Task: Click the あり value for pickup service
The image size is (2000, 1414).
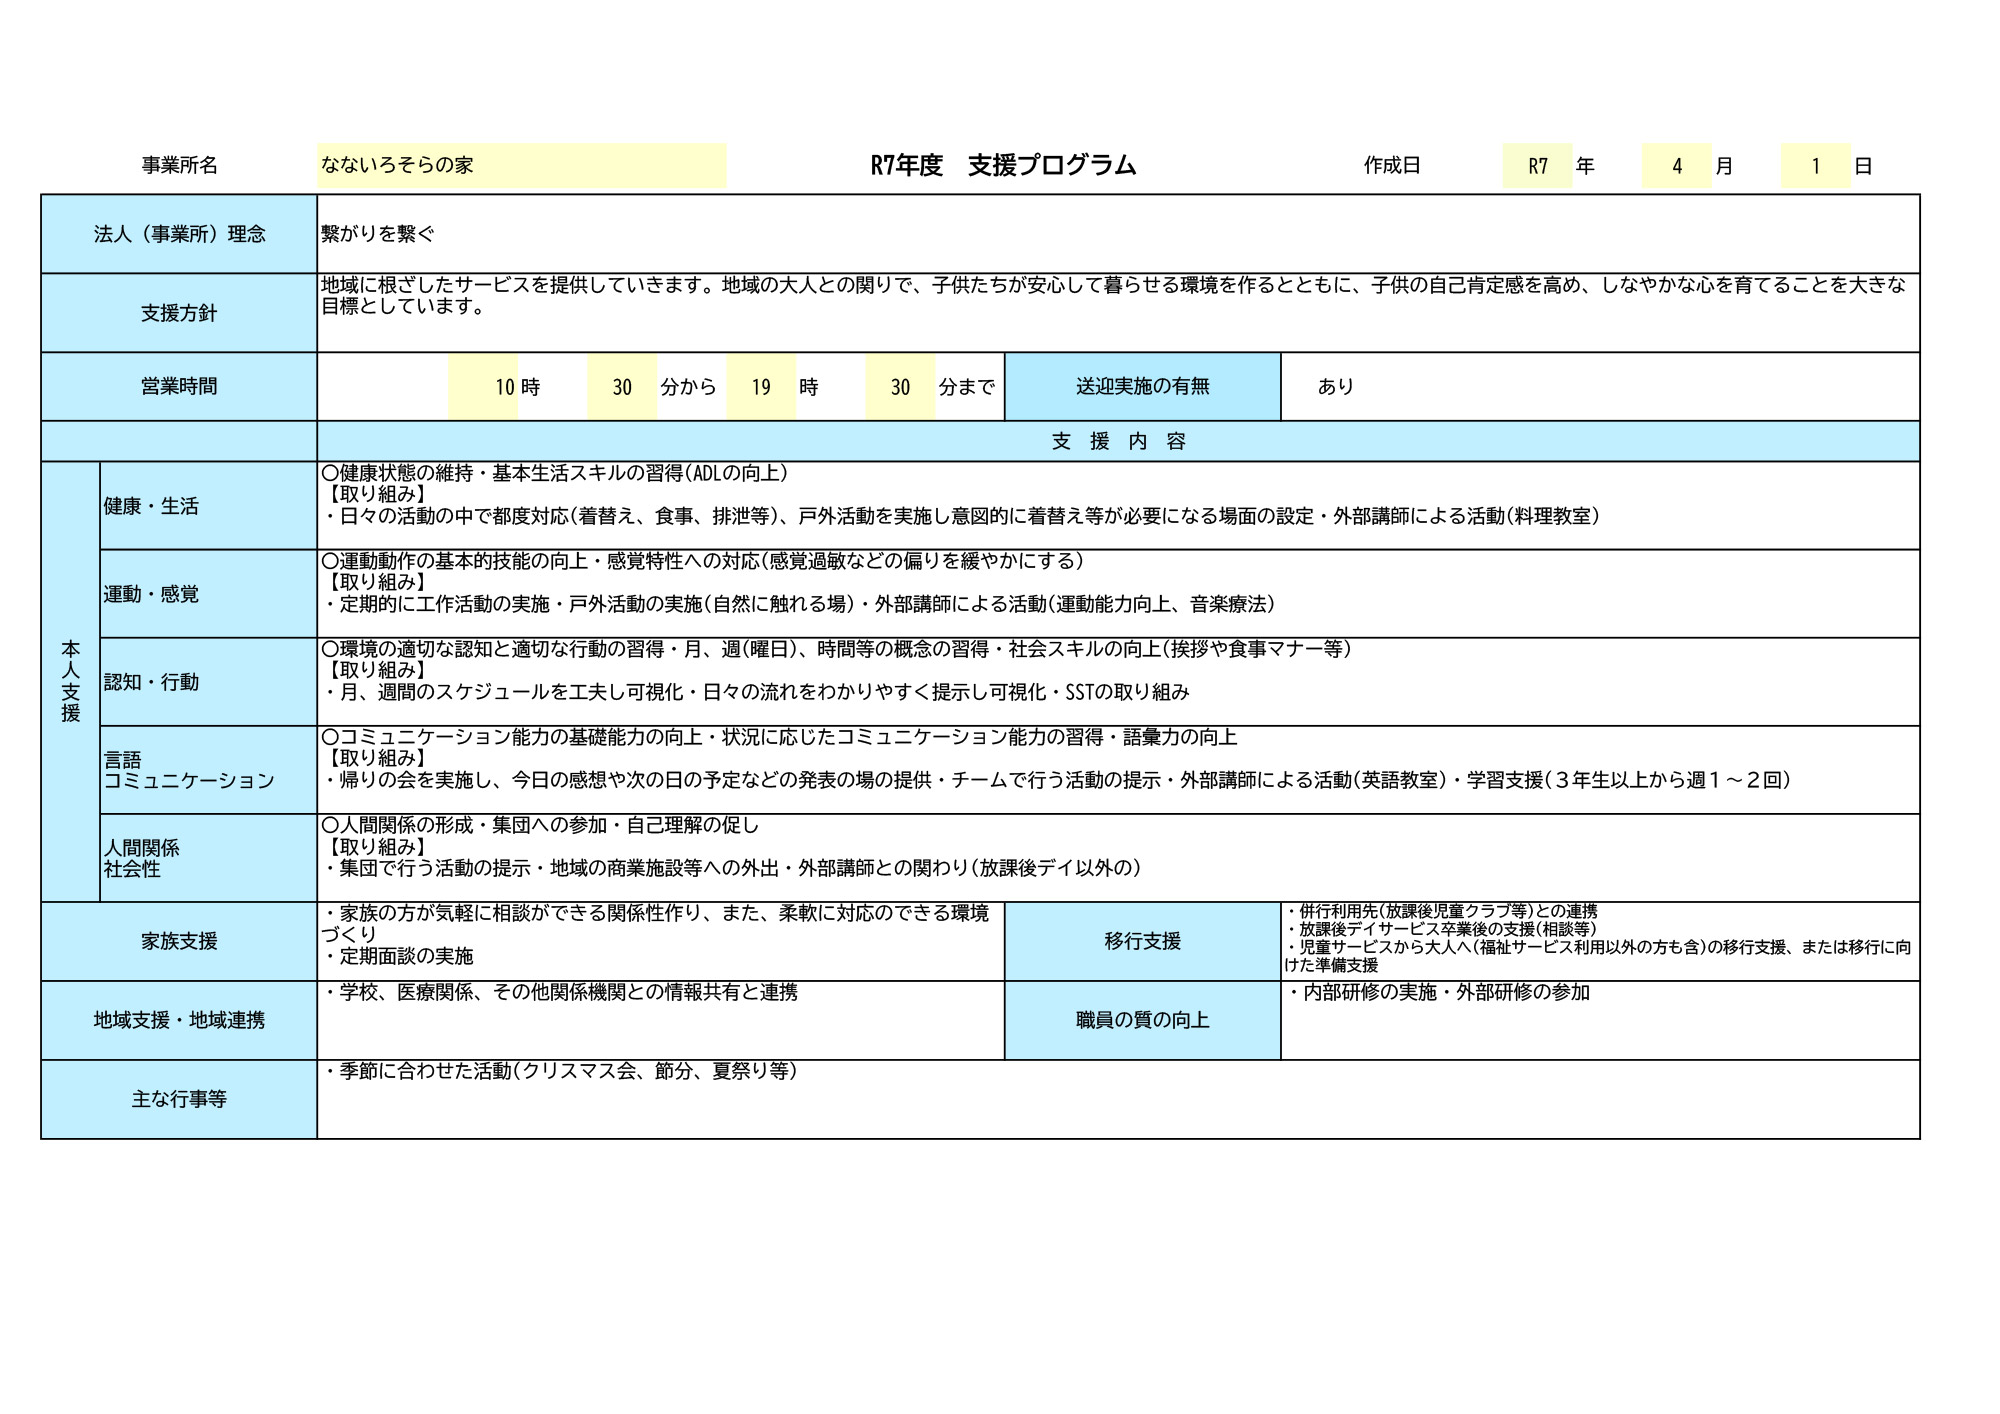Action: pos(1335,387)
